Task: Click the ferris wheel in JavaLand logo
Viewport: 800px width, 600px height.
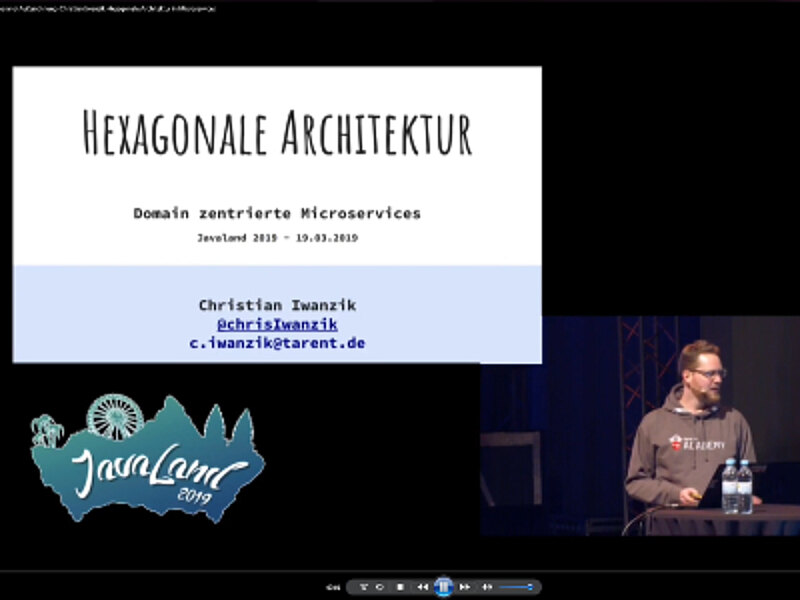Action: click(x=115, y=415)
